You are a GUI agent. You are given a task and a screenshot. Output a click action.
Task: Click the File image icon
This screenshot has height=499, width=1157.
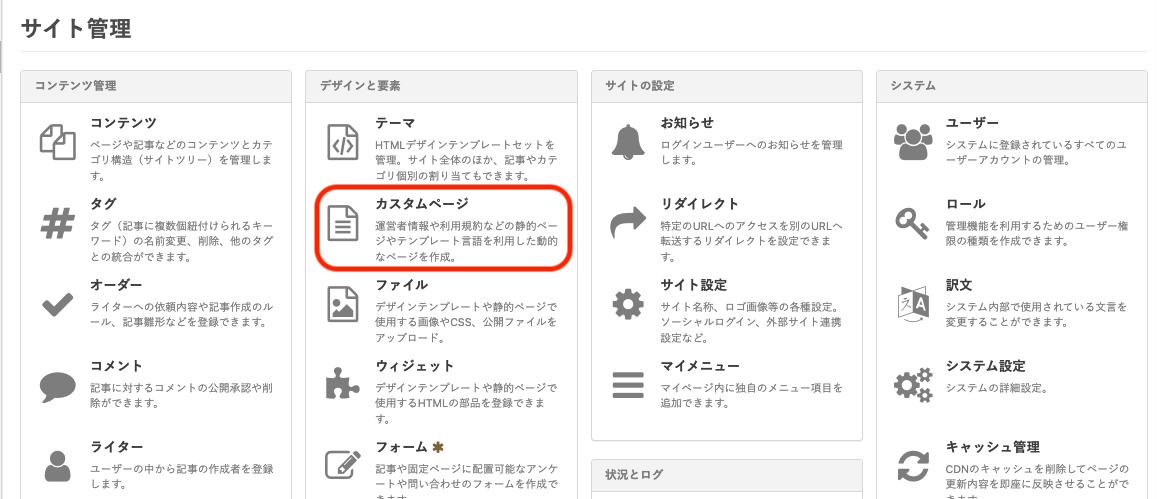(343, 304)
